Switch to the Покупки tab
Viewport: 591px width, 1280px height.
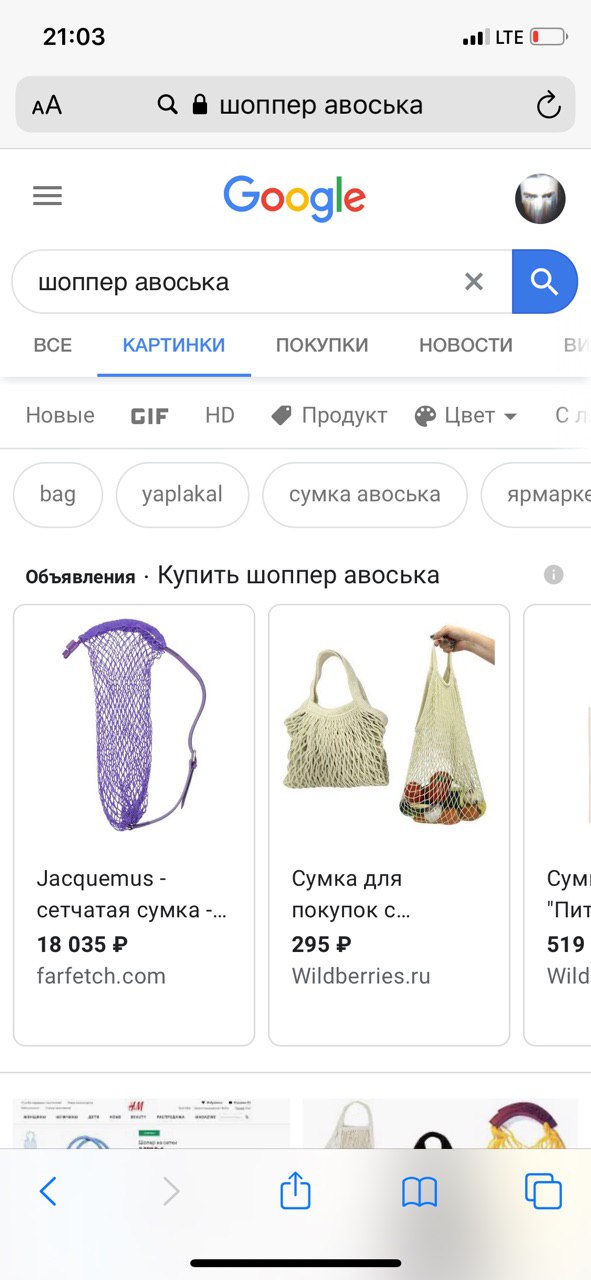pyautogui.click(x=322, y=345)
